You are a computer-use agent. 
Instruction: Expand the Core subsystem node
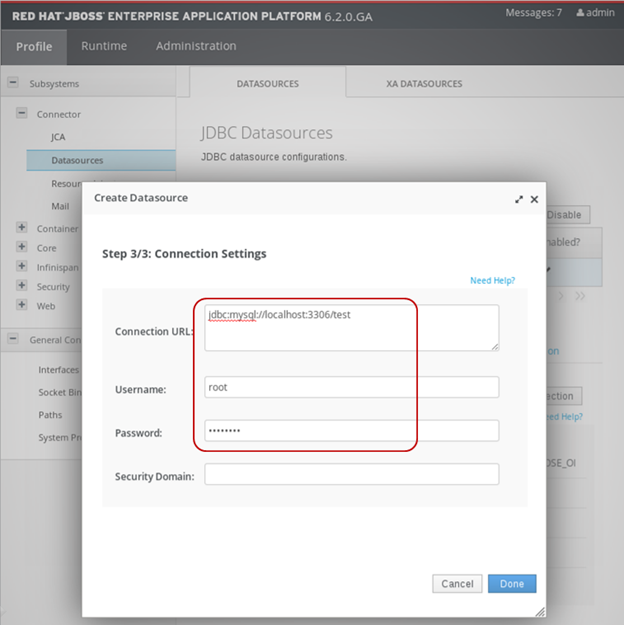(22, 247)
